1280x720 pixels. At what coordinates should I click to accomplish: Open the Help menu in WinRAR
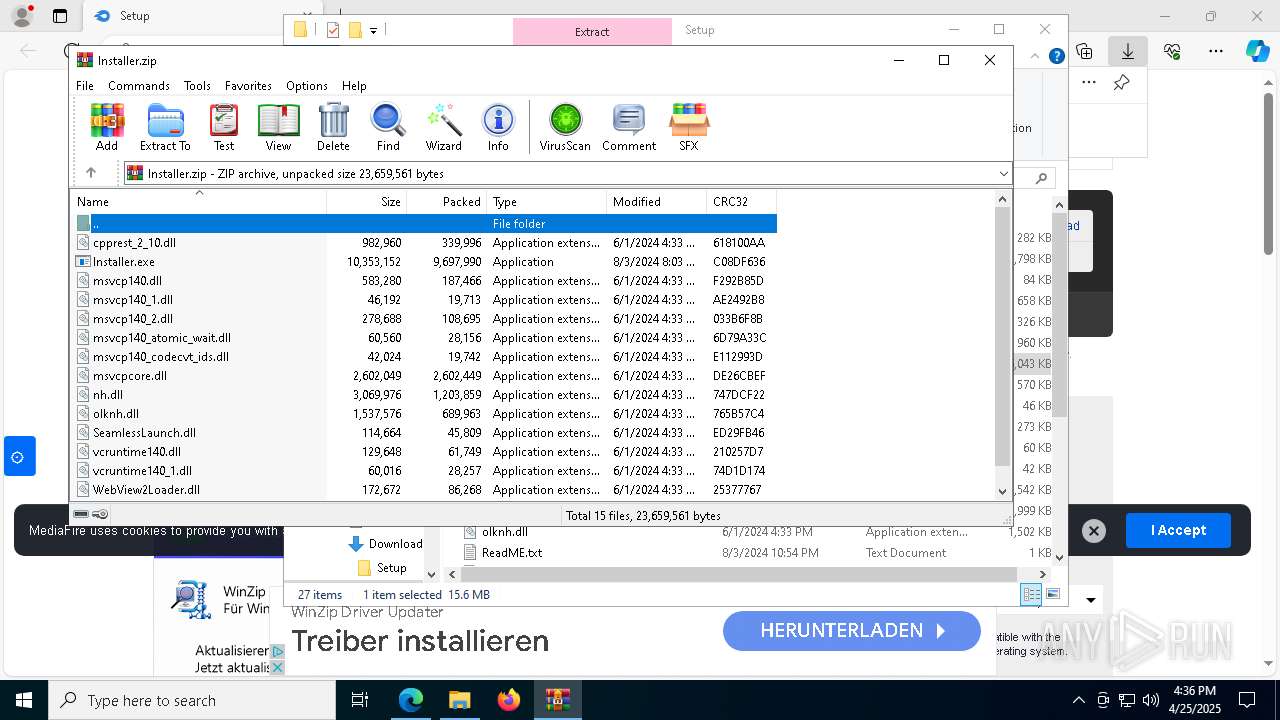[x=354, y=86]
